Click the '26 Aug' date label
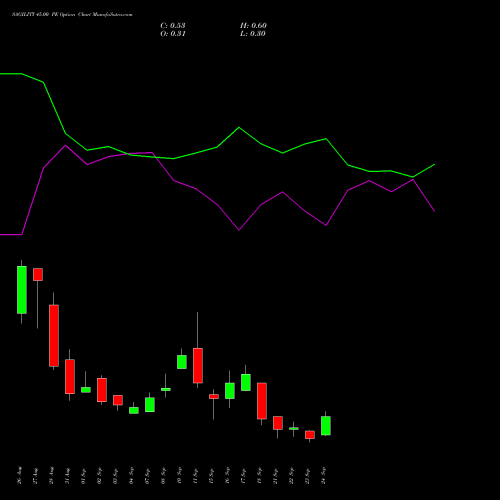Image resolution: width=500 pixels, height=500 pixels. (19, 475)
